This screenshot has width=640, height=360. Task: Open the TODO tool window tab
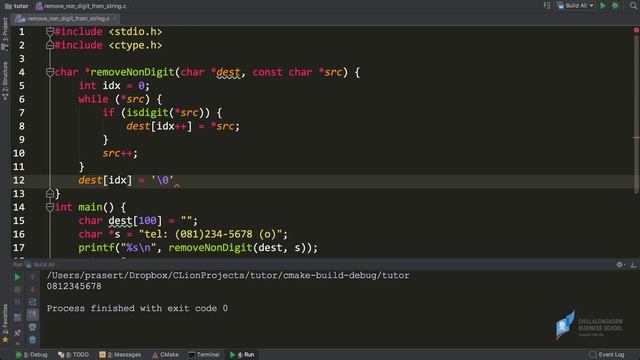[x=73, y=355]
